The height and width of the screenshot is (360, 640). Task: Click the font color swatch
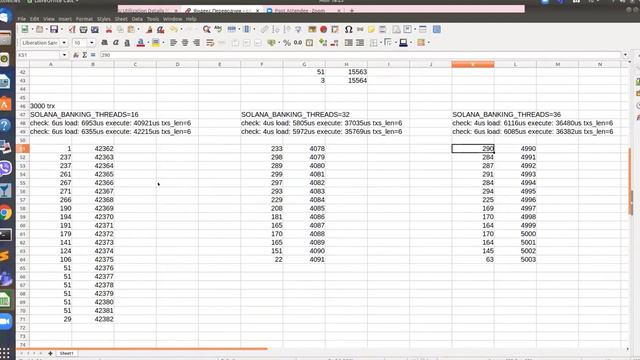pos(140,42)
